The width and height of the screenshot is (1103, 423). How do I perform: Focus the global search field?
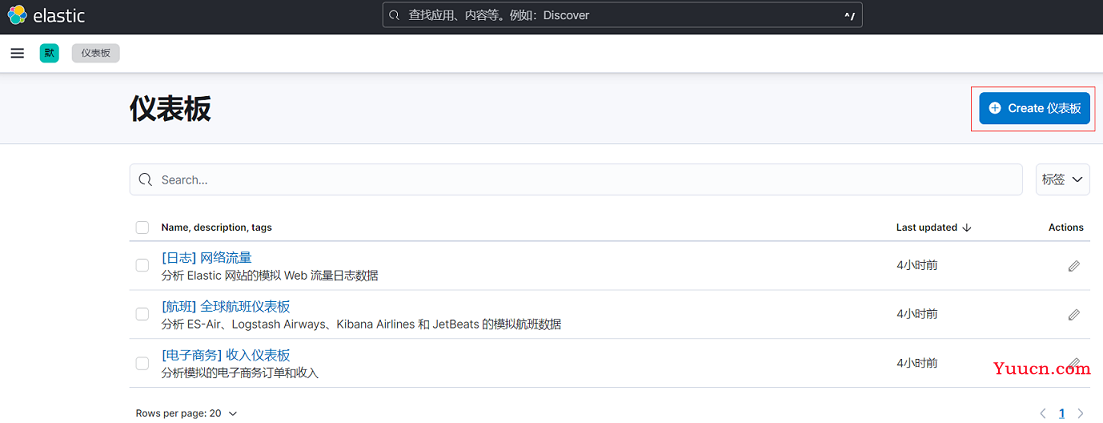(x=622, y=15)
